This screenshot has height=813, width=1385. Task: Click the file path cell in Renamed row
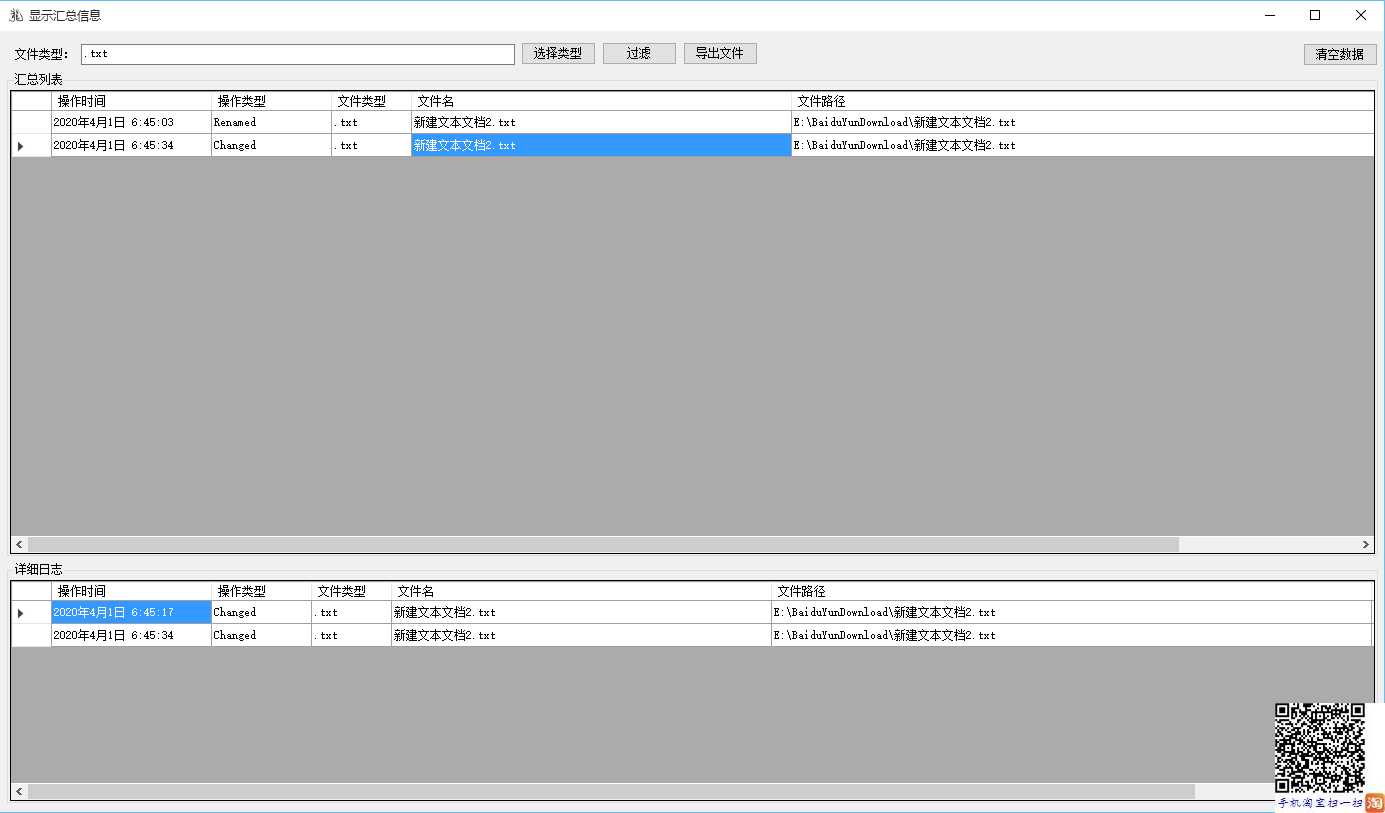pos(1083,122)
